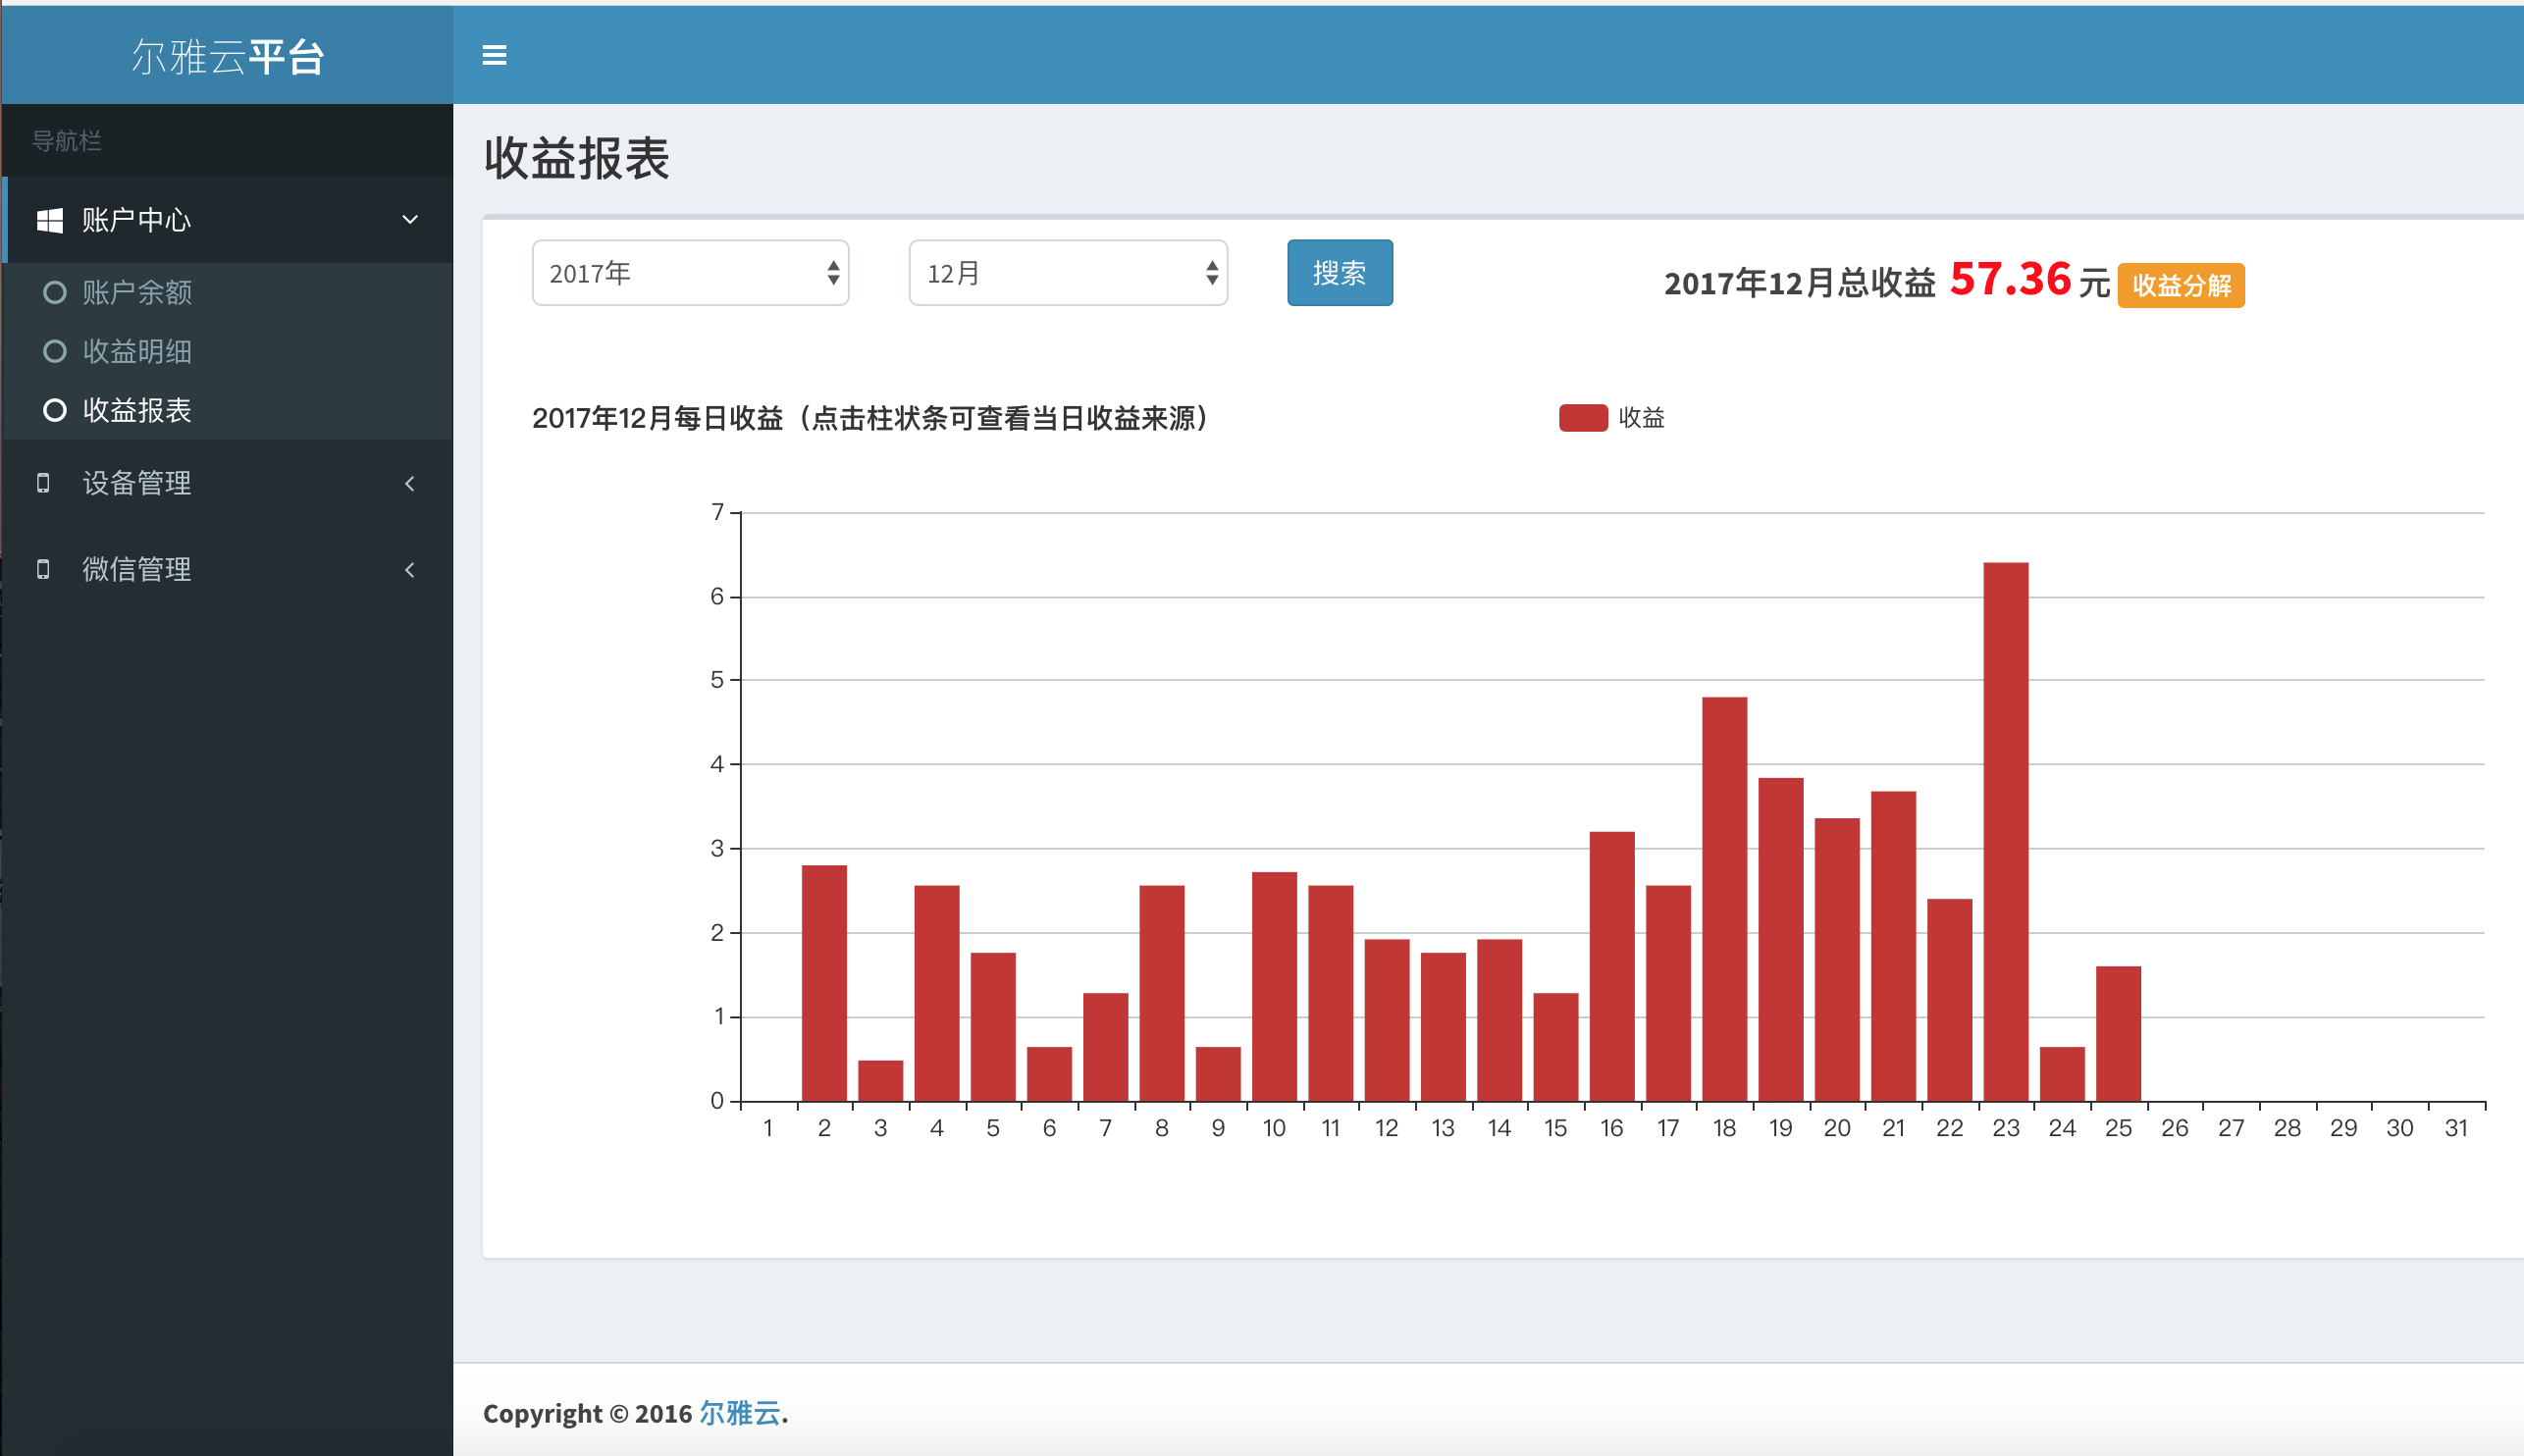Click the phone icon beside 设备管理
The height and width of the screenshot is (1456, 2524).
pyautogui.click(x=43, y=483)
